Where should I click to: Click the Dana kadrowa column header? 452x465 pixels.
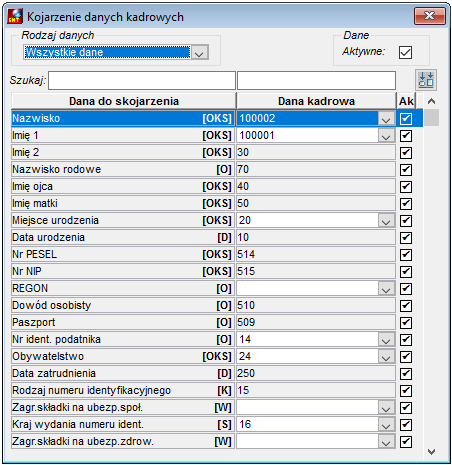(x=316, y=101)
